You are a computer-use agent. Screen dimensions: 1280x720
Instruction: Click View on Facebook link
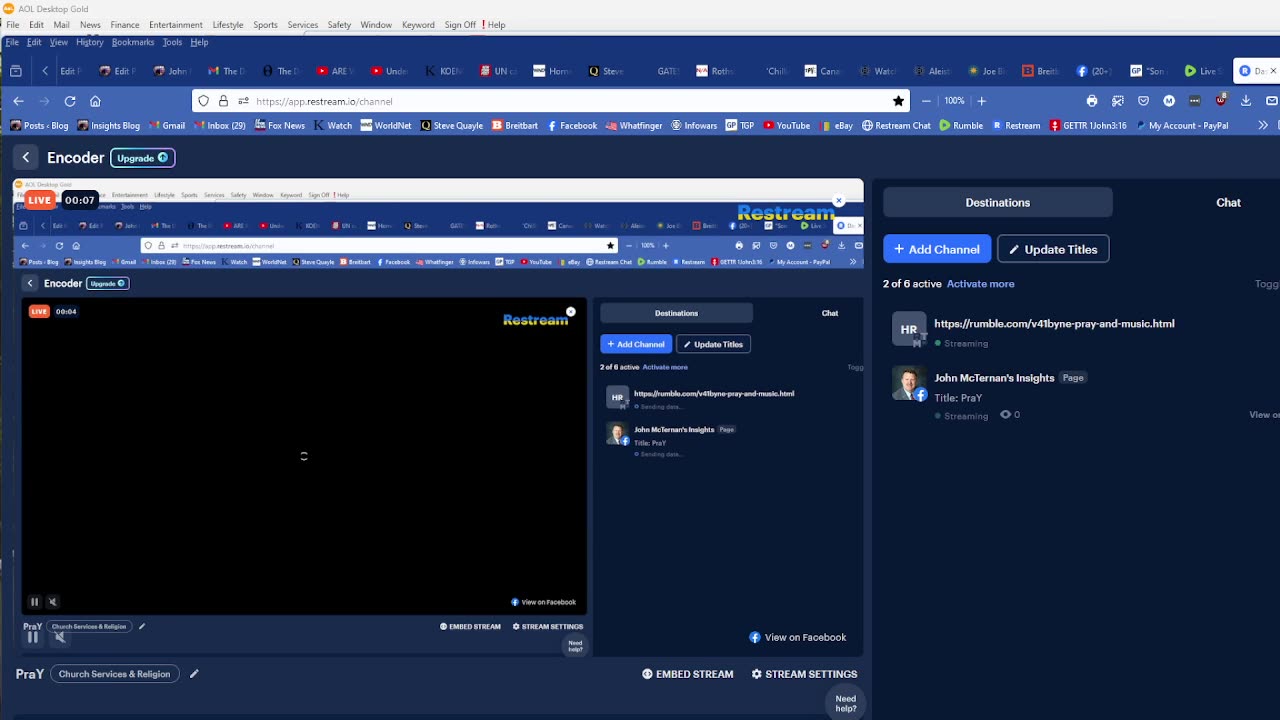pyautogui.click(x=798, y=637)
